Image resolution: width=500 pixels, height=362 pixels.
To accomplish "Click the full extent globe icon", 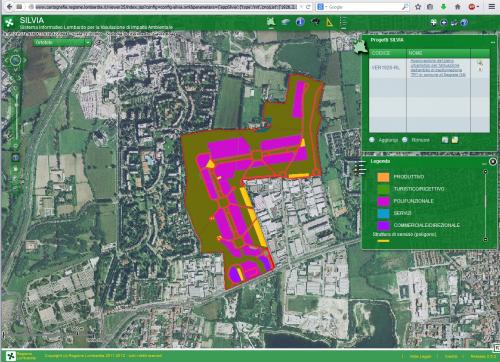I will pos(16,158).
